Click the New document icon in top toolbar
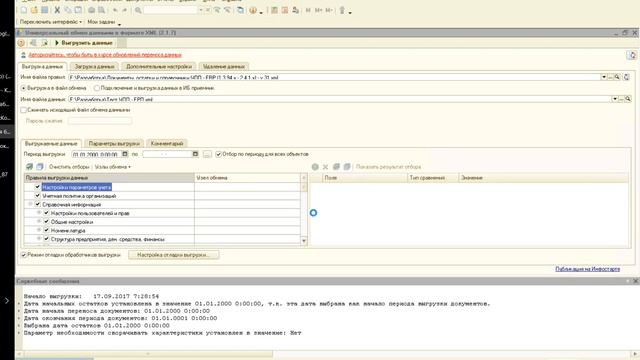Screen dimensions: 640x360 24,10
